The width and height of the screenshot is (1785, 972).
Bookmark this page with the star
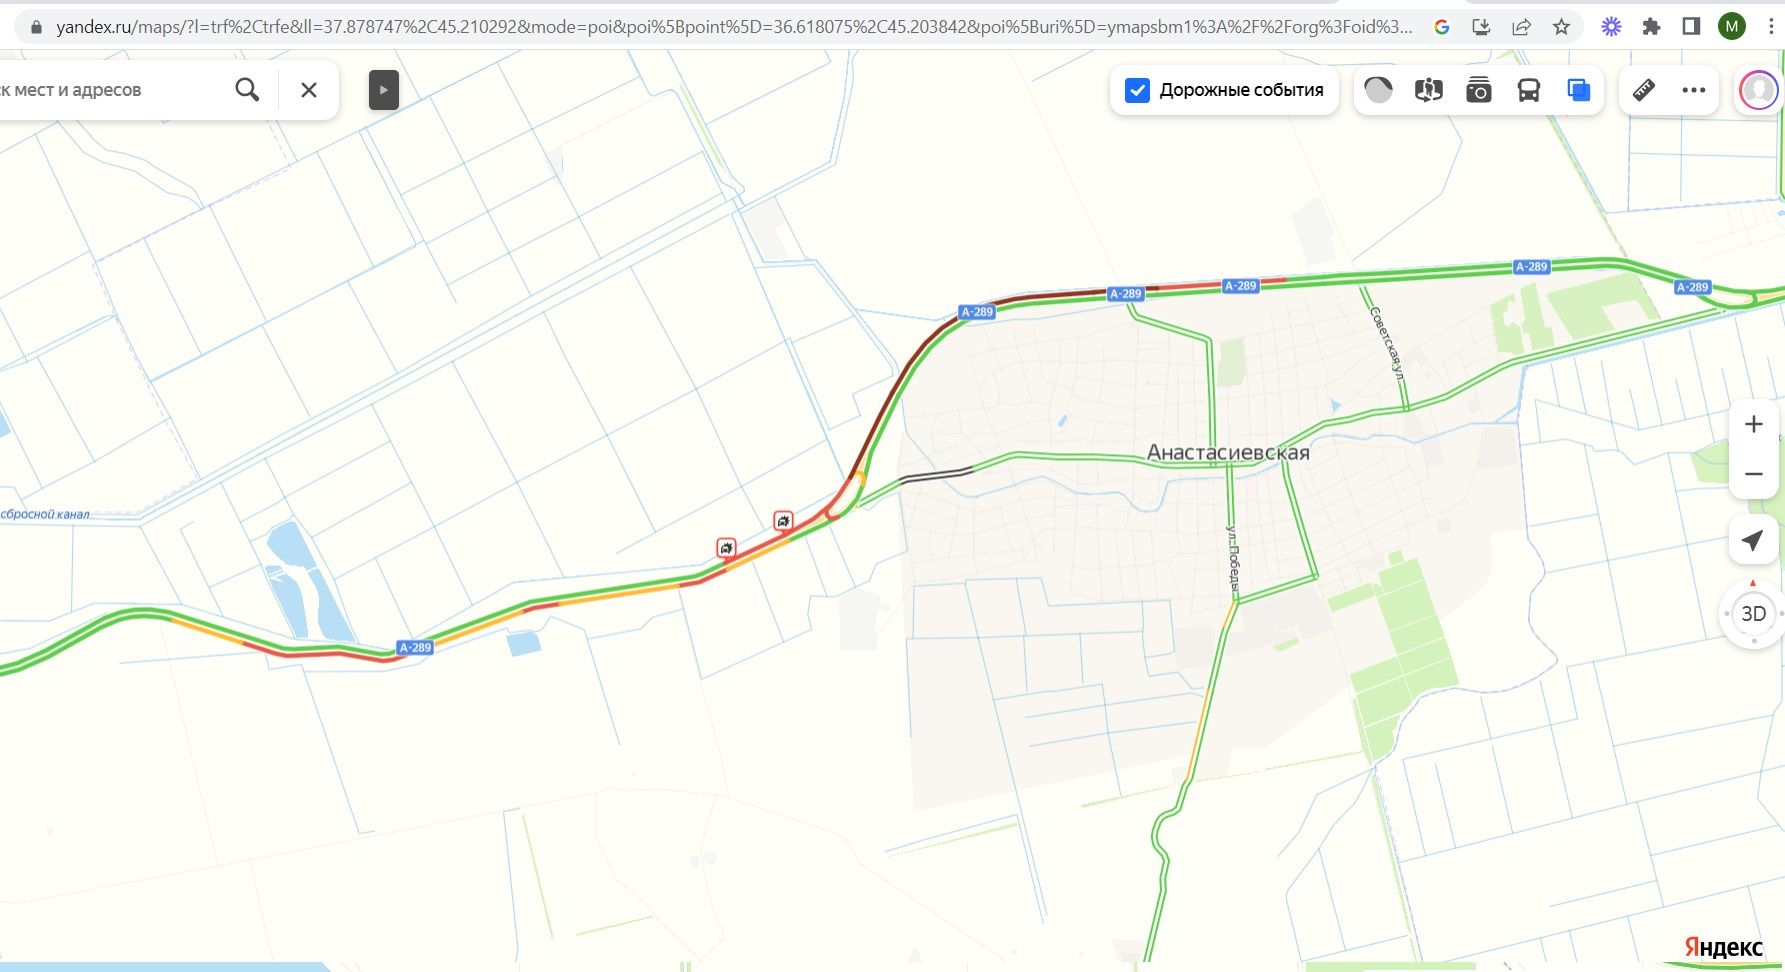point(1561,27)
